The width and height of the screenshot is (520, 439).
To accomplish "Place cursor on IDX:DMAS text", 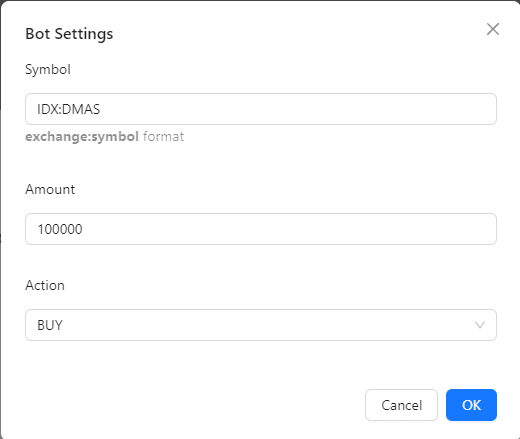I will click(68, 109).
